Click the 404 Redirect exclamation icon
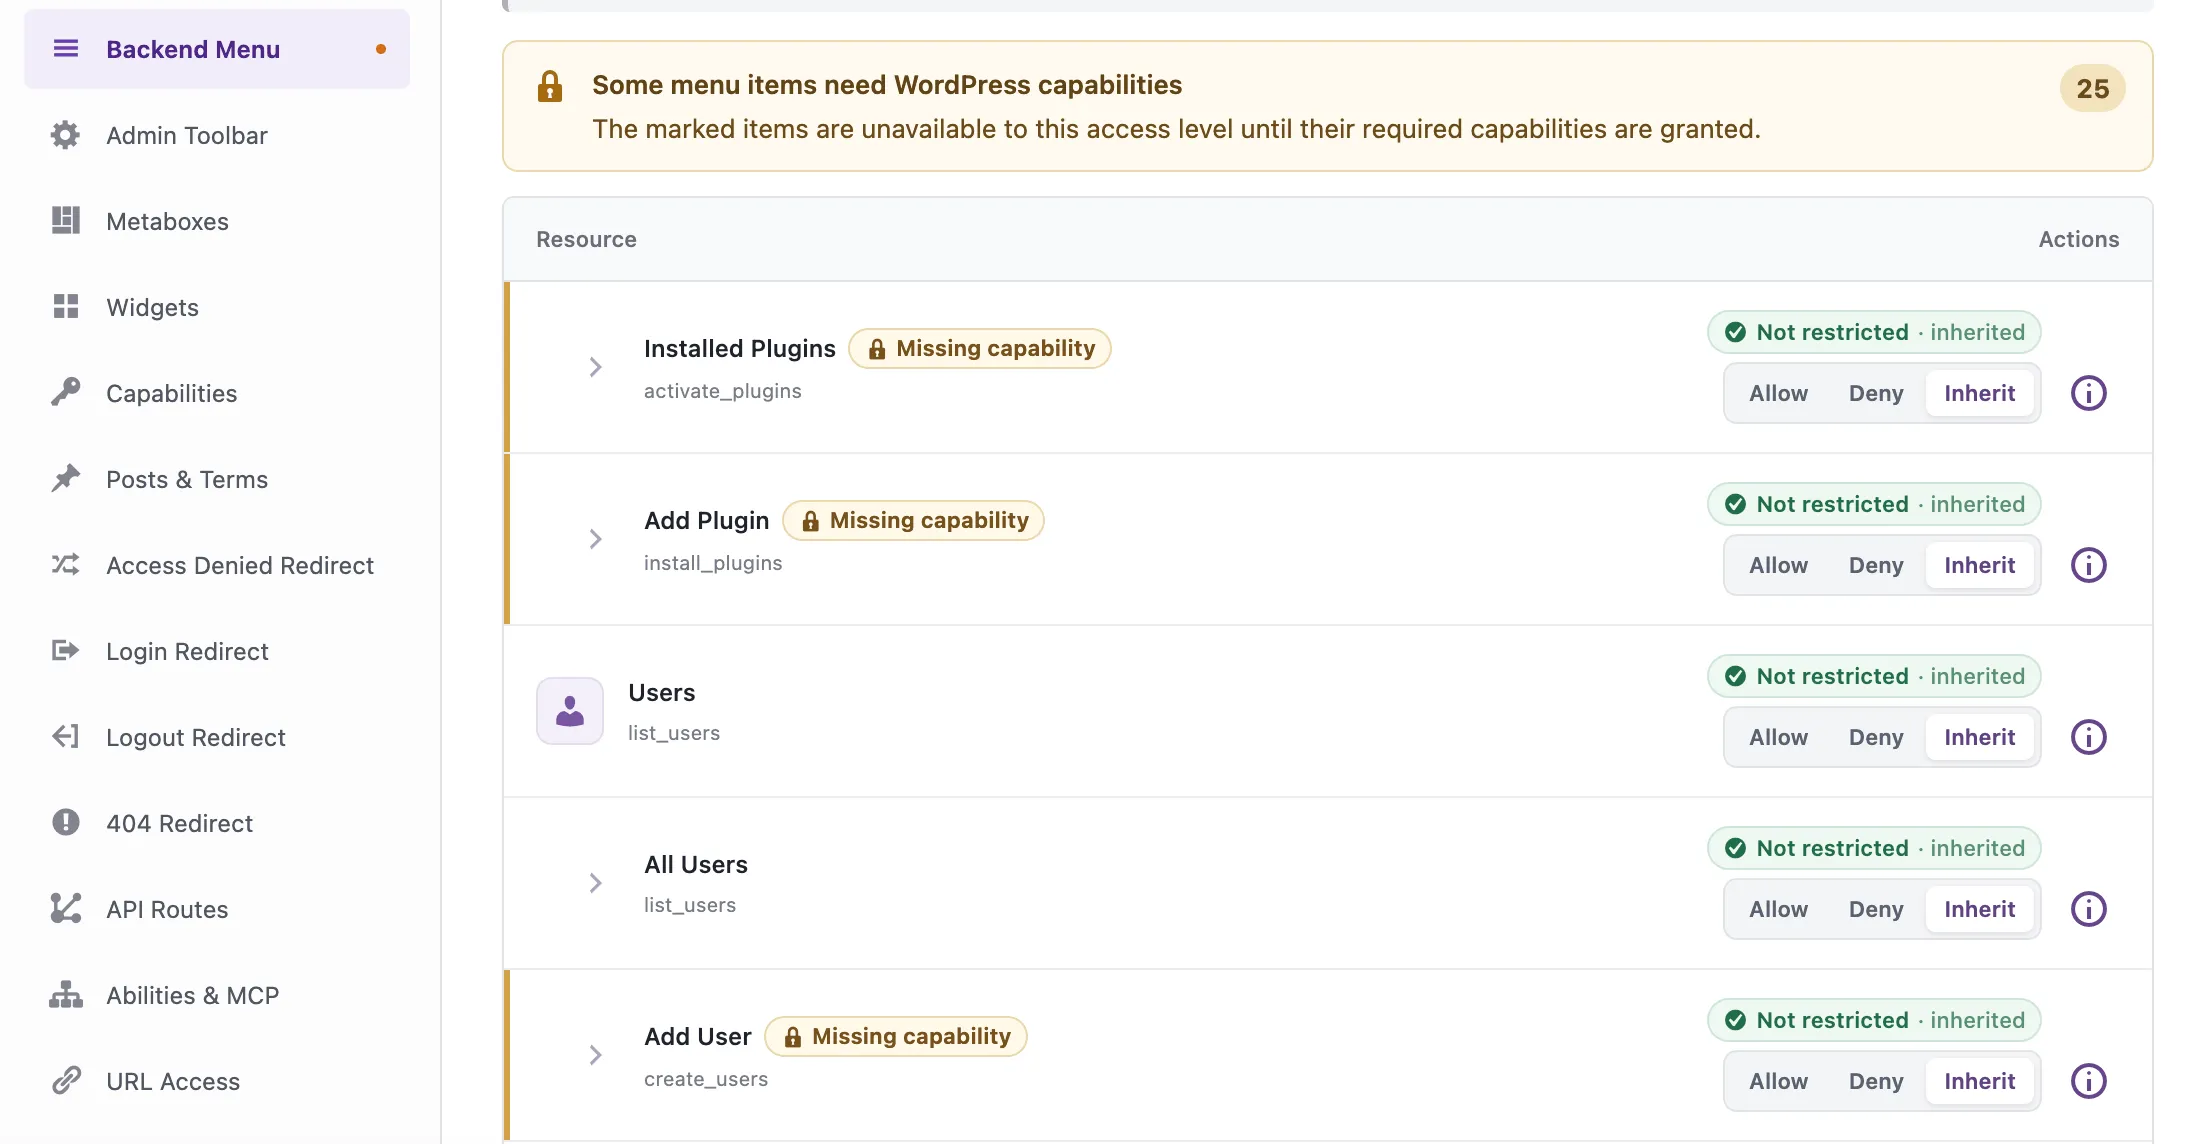Image resolution: width=2208 pixels, height=1144 pixels. (66, 822)
